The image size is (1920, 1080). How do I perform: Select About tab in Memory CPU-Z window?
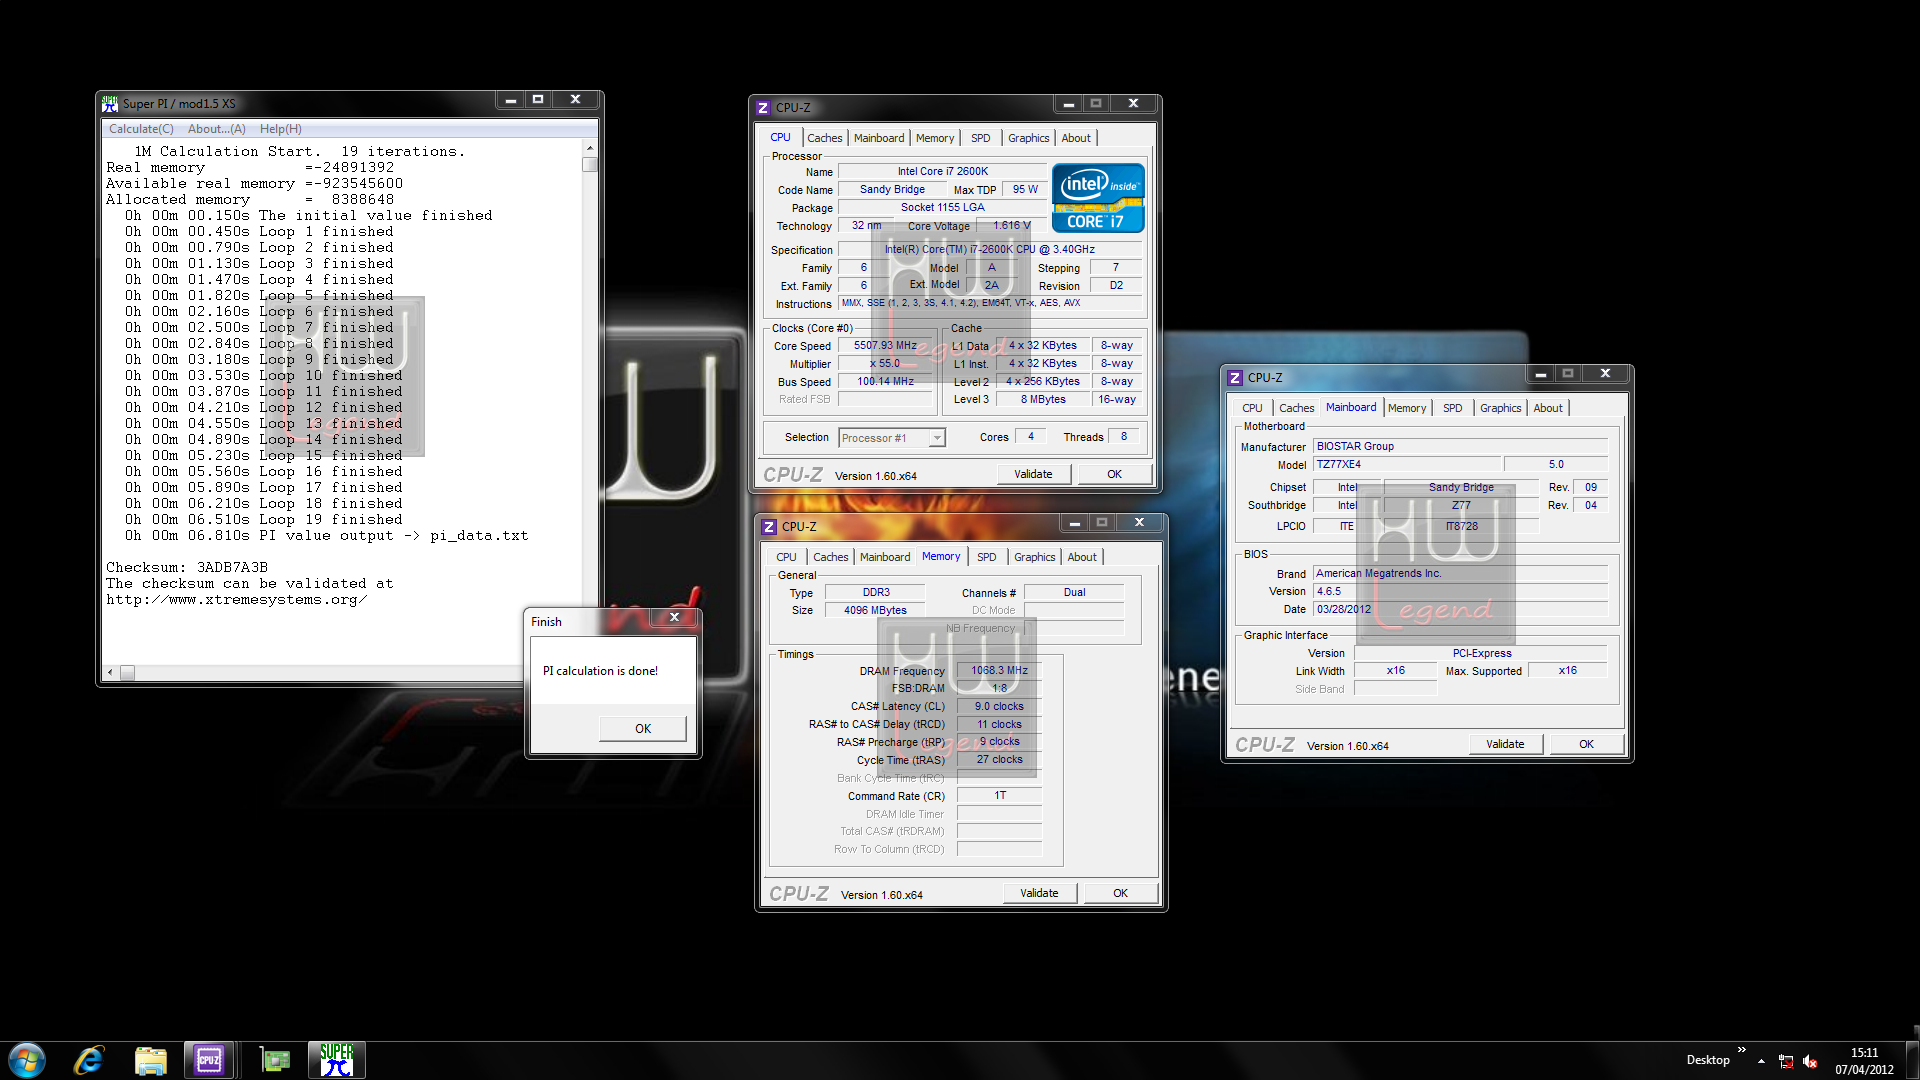pyautogui.click(x=1082, y=557)
